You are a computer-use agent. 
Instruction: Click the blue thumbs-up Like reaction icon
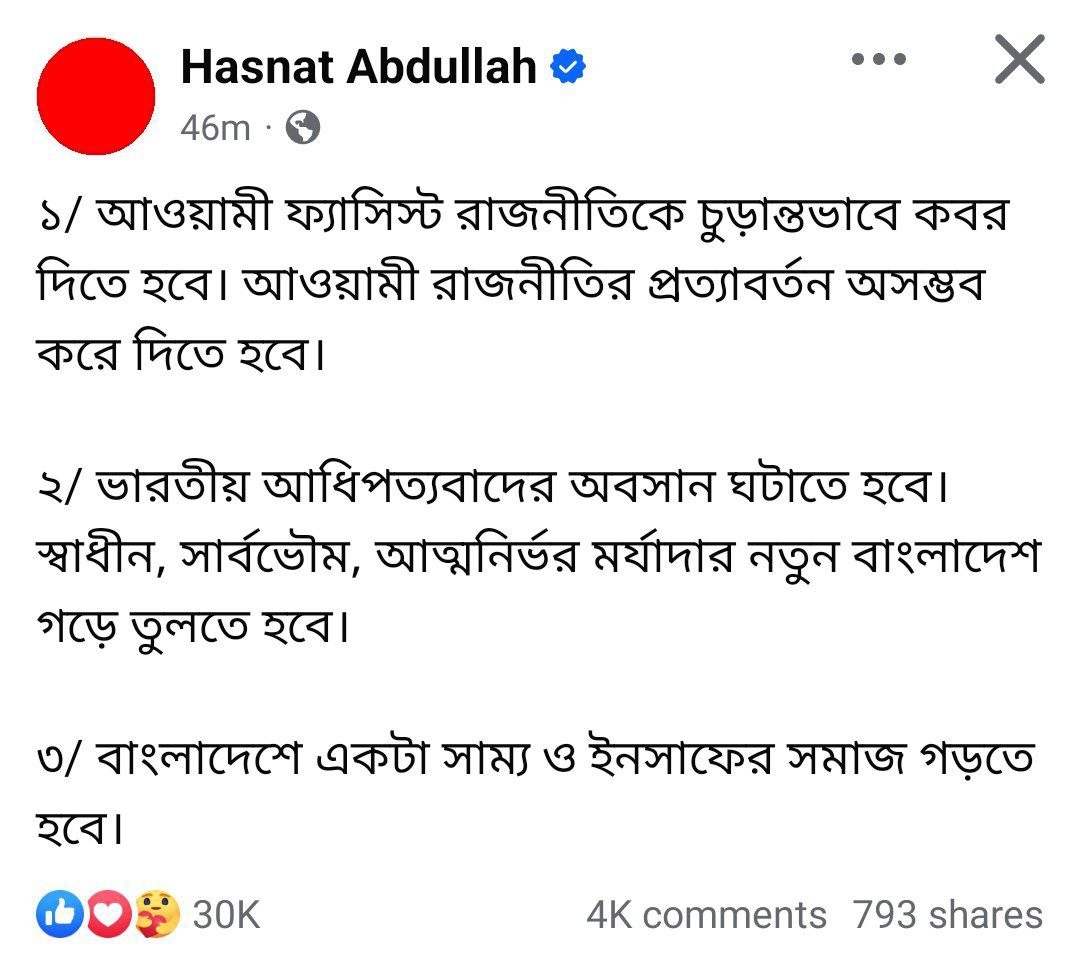[x=61, y=914]
